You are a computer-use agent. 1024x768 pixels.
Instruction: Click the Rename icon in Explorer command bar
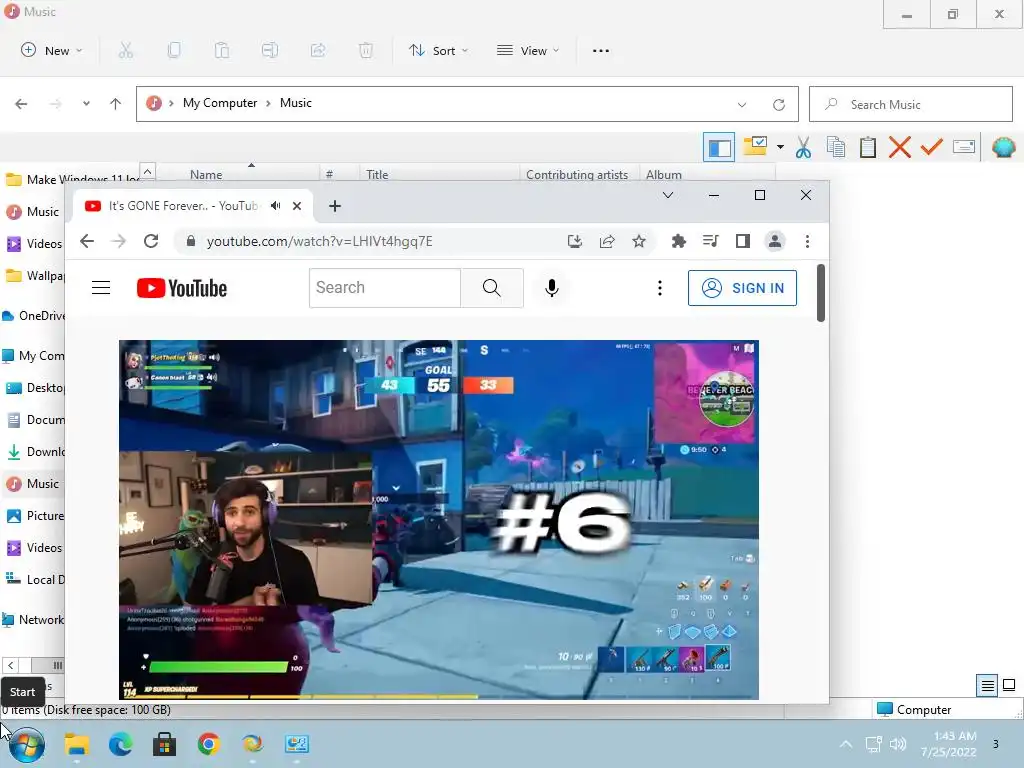pyautogui.click(x=270, y=50)
